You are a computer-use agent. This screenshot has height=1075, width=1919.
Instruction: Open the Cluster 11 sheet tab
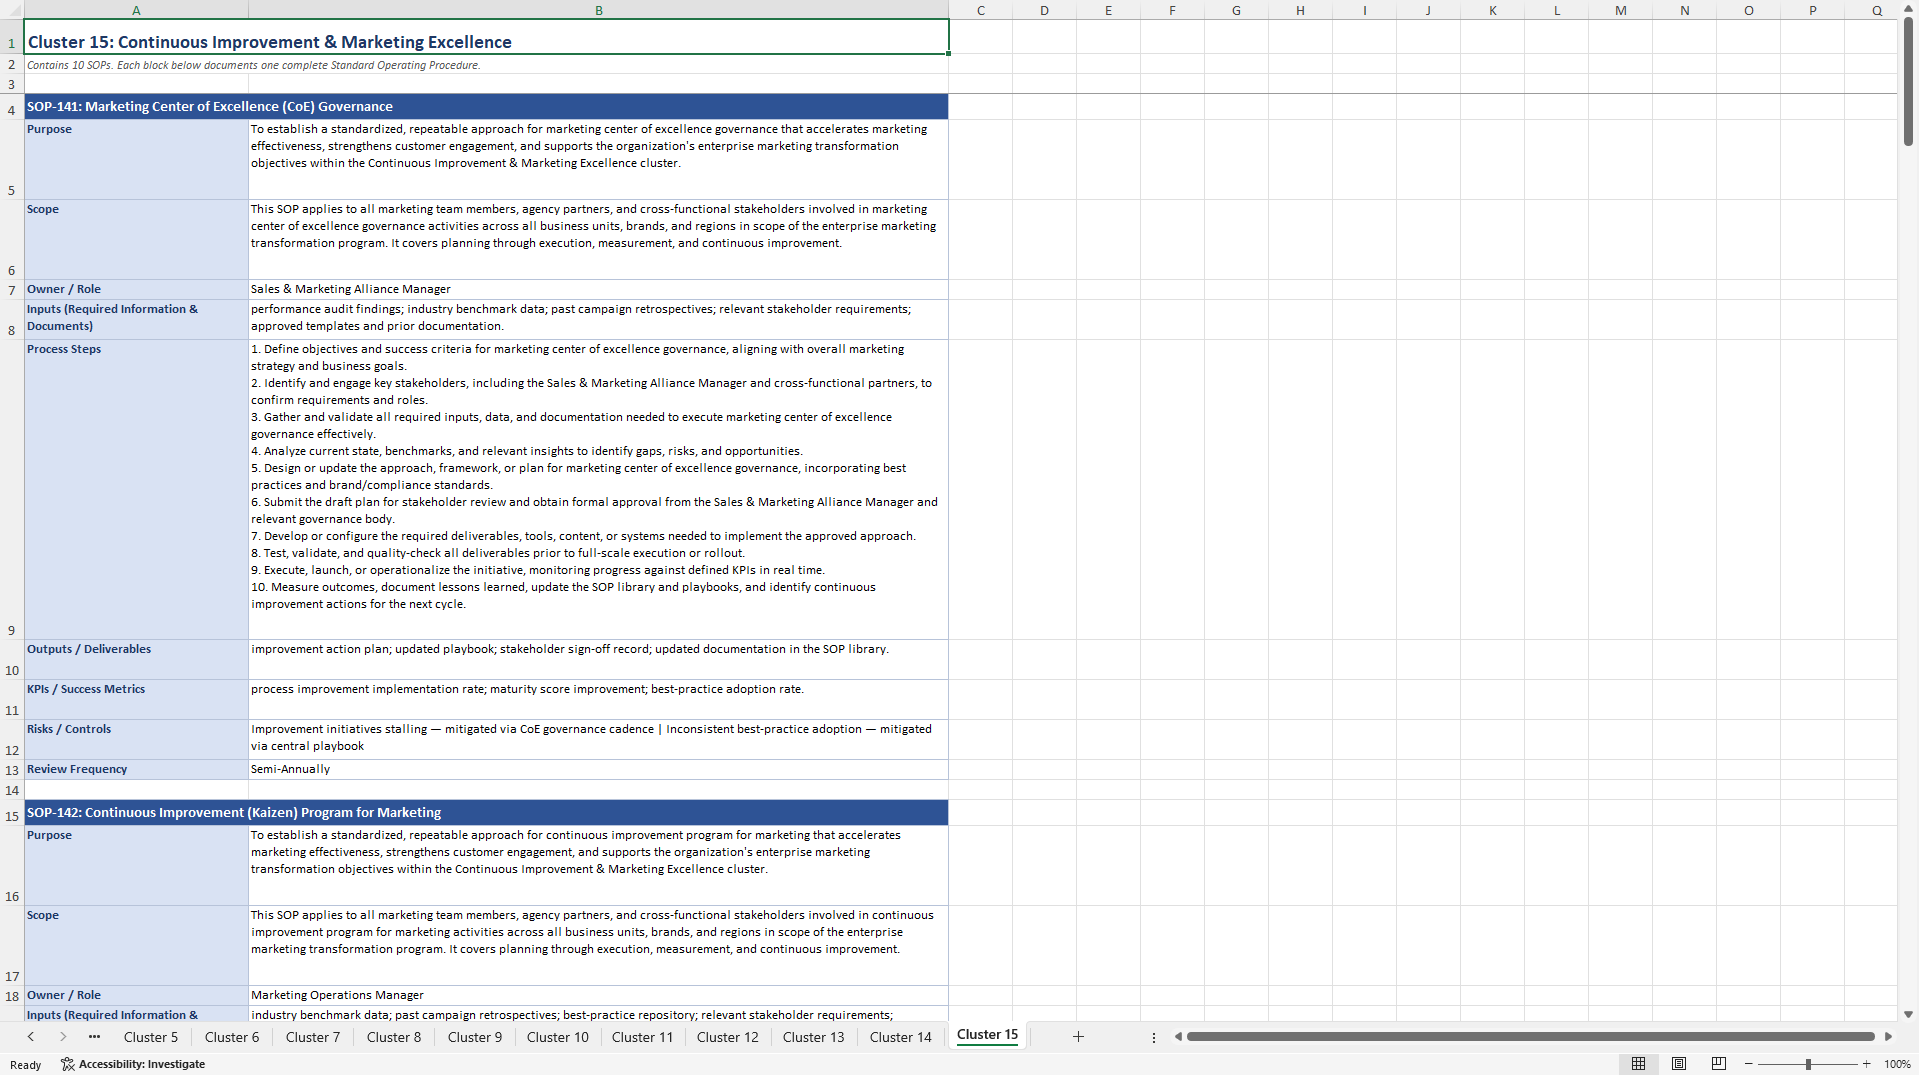643,1037
